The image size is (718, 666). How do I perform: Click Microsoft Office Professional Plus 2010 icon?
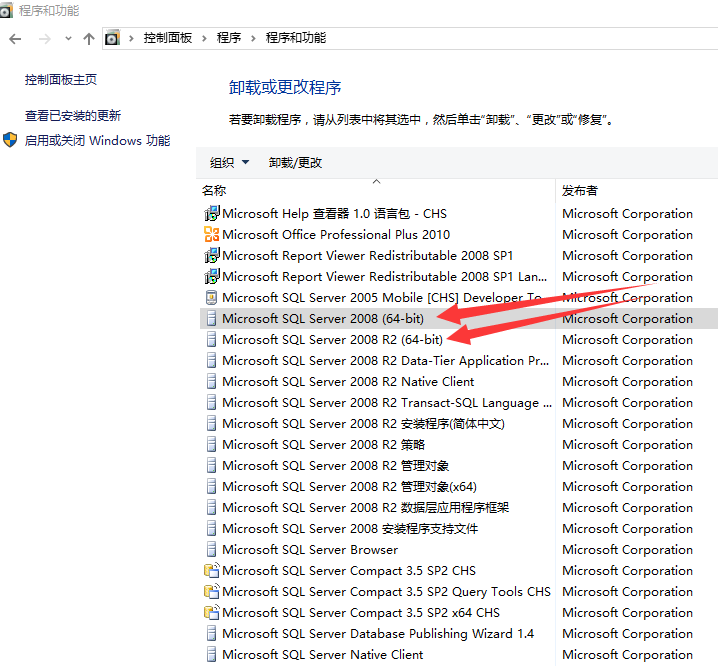click(x=211, y=235)
